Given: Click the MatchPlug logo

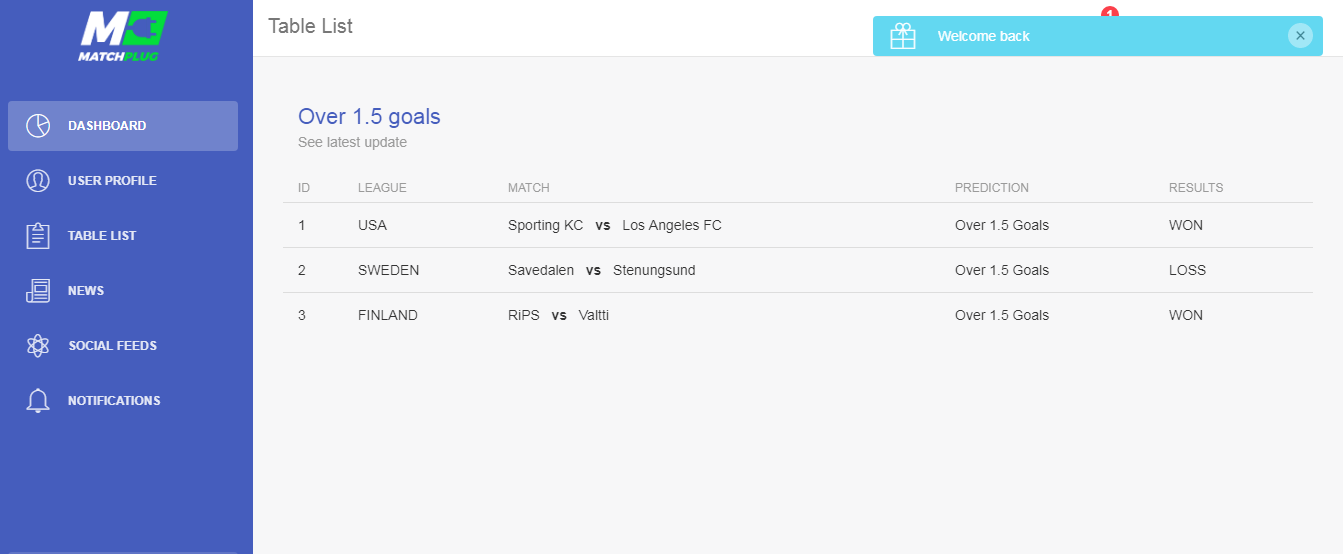Looking at the screenshot, I should click(121, 37).
